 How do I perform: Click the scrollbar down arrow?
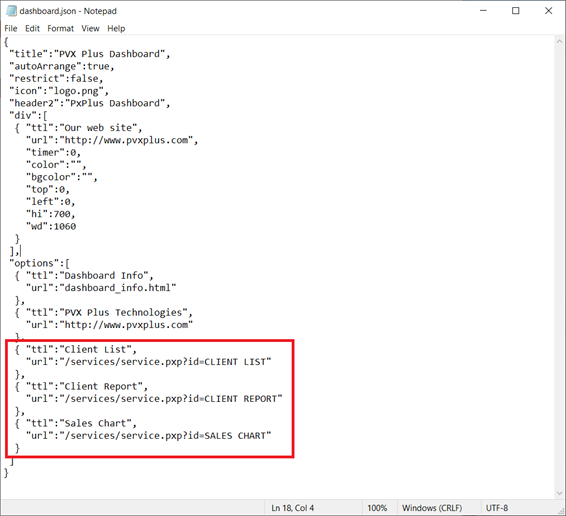(x=560, y=493)
